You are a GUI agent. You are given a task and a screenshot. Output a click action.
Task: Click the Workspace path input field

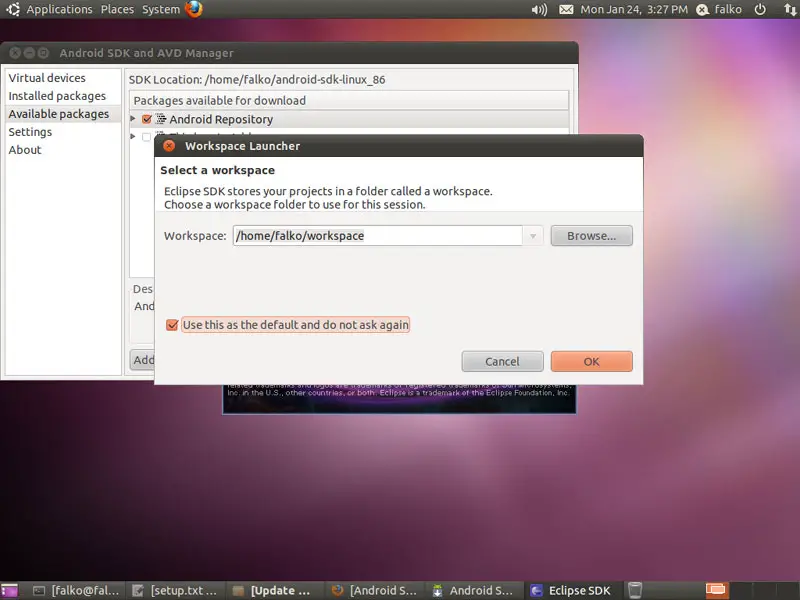coord(378,236)
